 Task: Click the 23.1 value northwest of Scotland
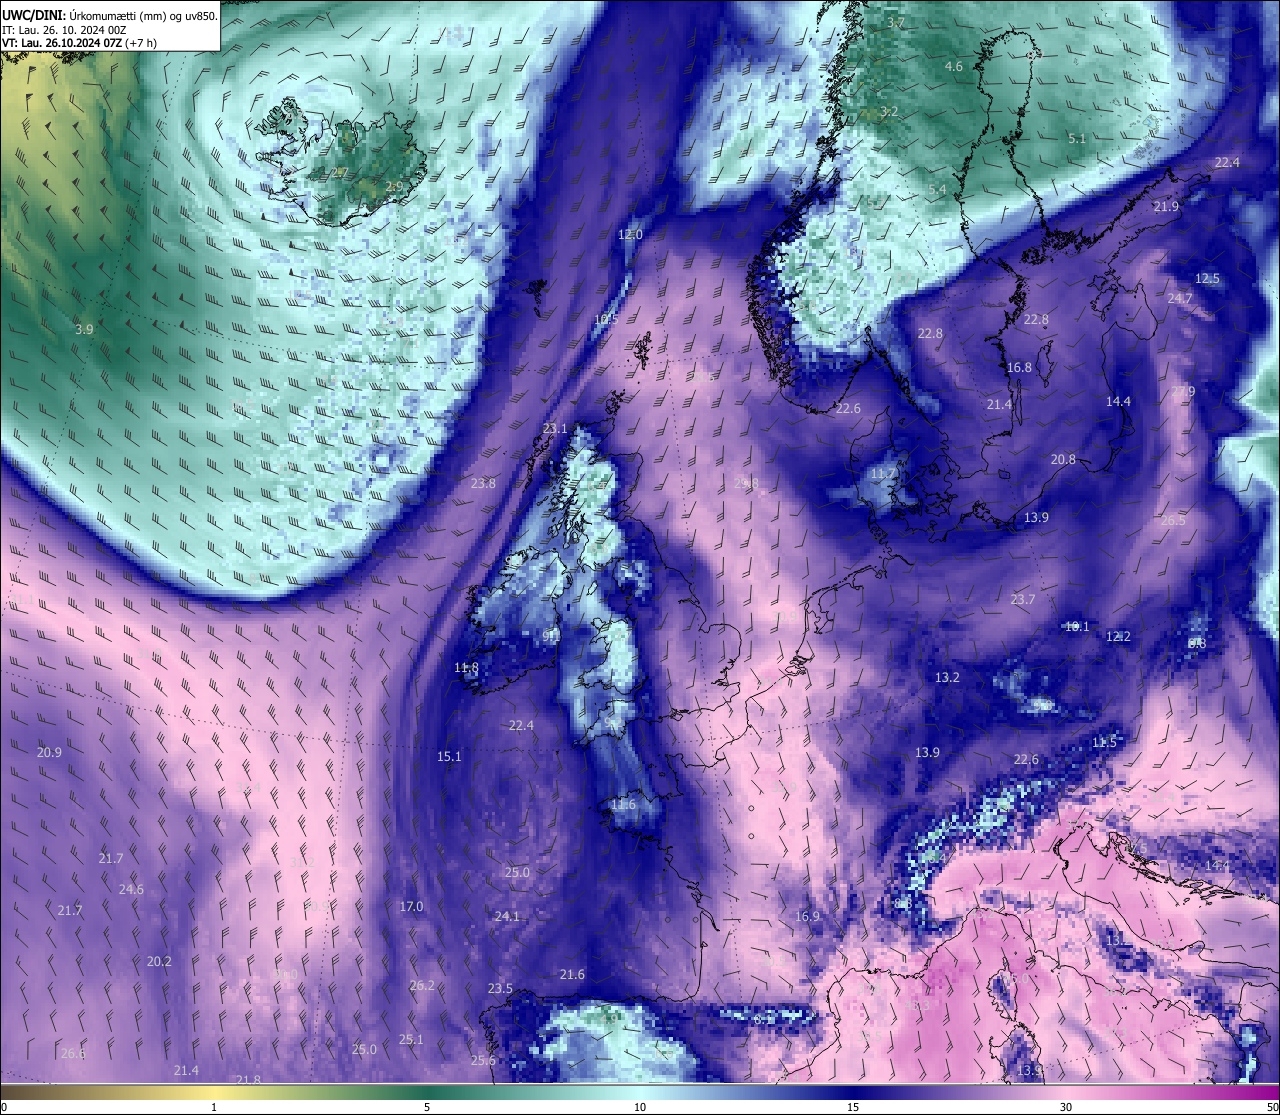[554, 428]
